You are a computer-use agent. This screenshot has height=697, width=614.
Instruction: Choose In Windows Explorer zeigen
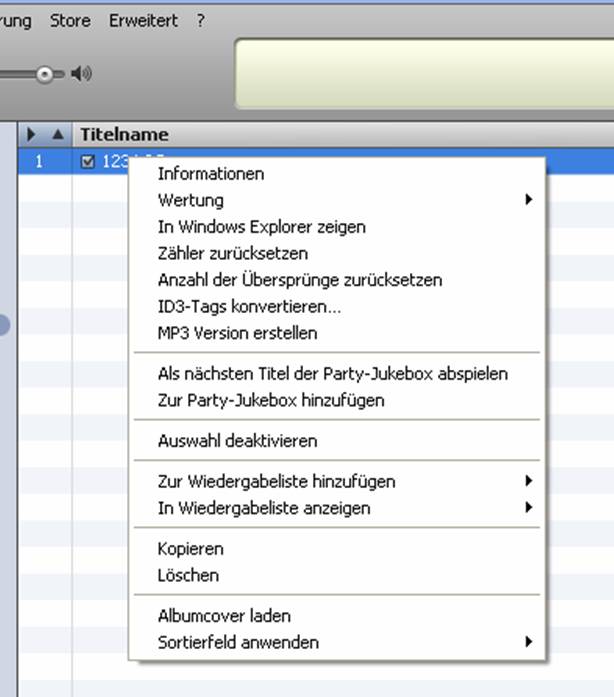point(261,227)
